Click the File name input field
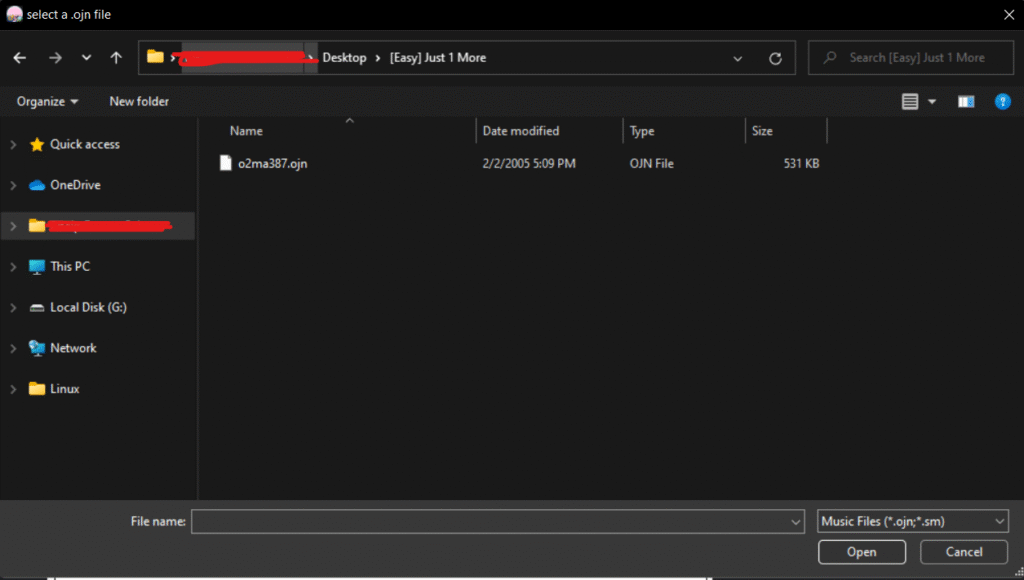 490,521
